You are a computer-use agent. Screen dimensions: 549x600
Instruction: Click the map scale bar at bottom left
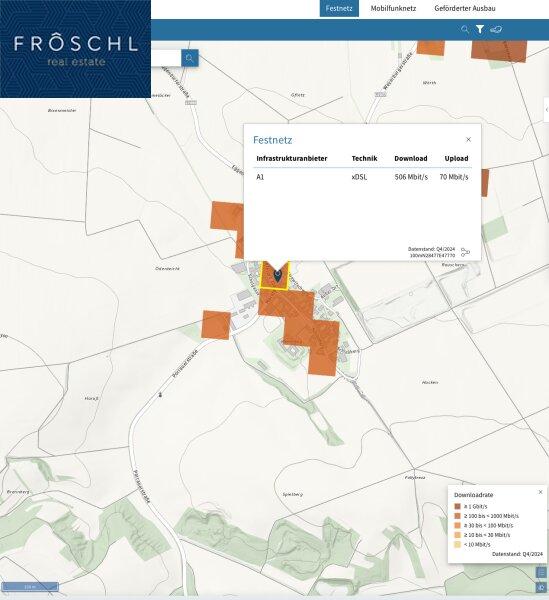(30, 587)
